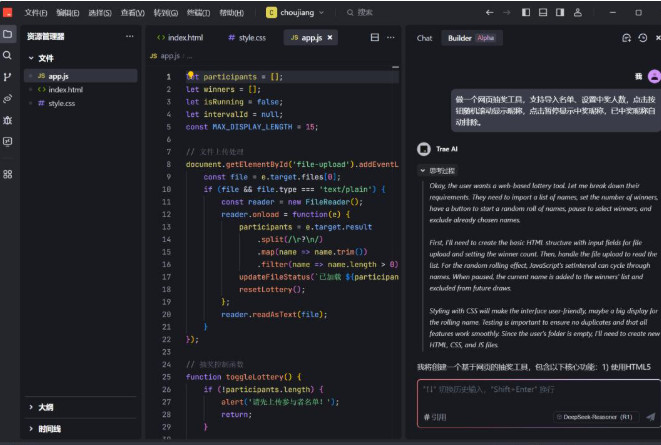This screenshot has width=661, height=445.
Task: Click the 资源管理器 panel title
Action: tap(46, 36)
